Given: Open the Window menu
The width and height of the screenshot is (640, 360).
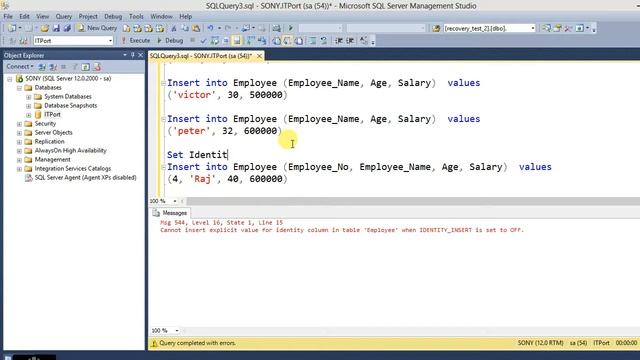Looking at the screenshot, I should pyautogui.click(x=161, y=16).
